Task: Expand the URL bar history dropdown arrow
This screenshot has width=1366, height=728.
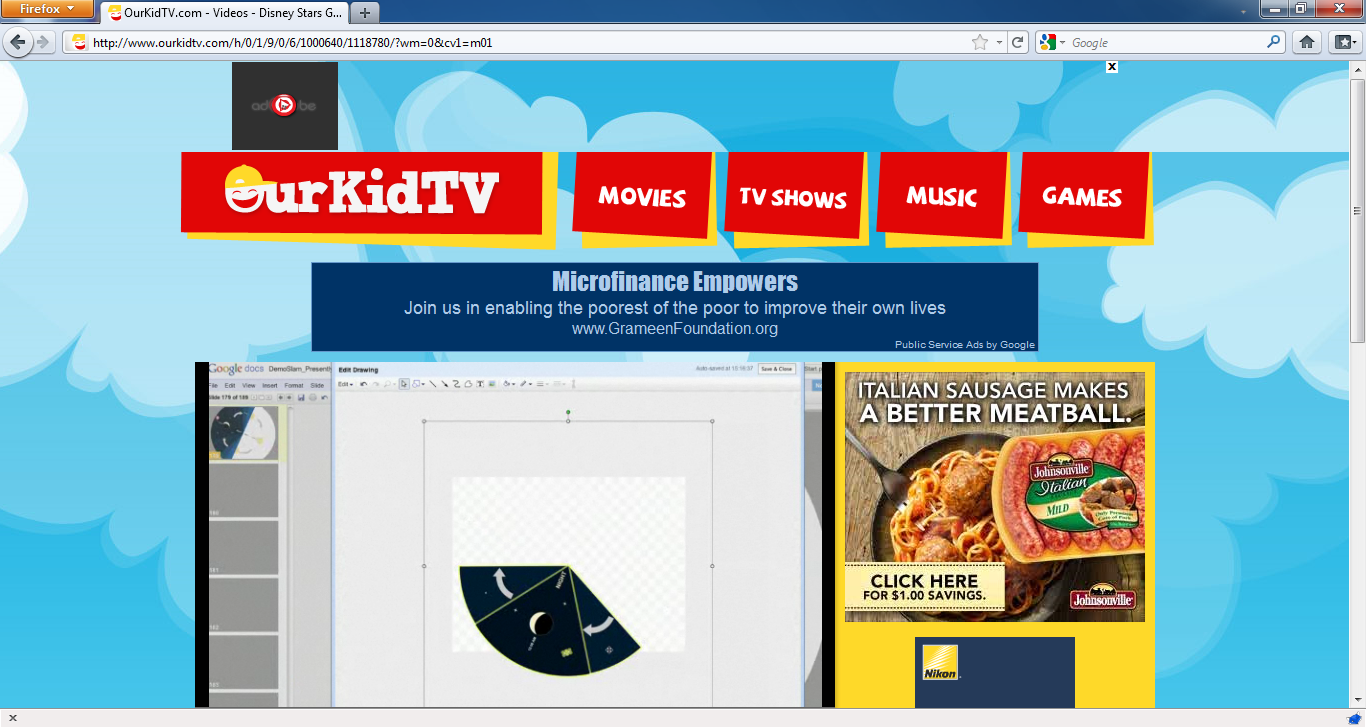Action: click(999, 43)
